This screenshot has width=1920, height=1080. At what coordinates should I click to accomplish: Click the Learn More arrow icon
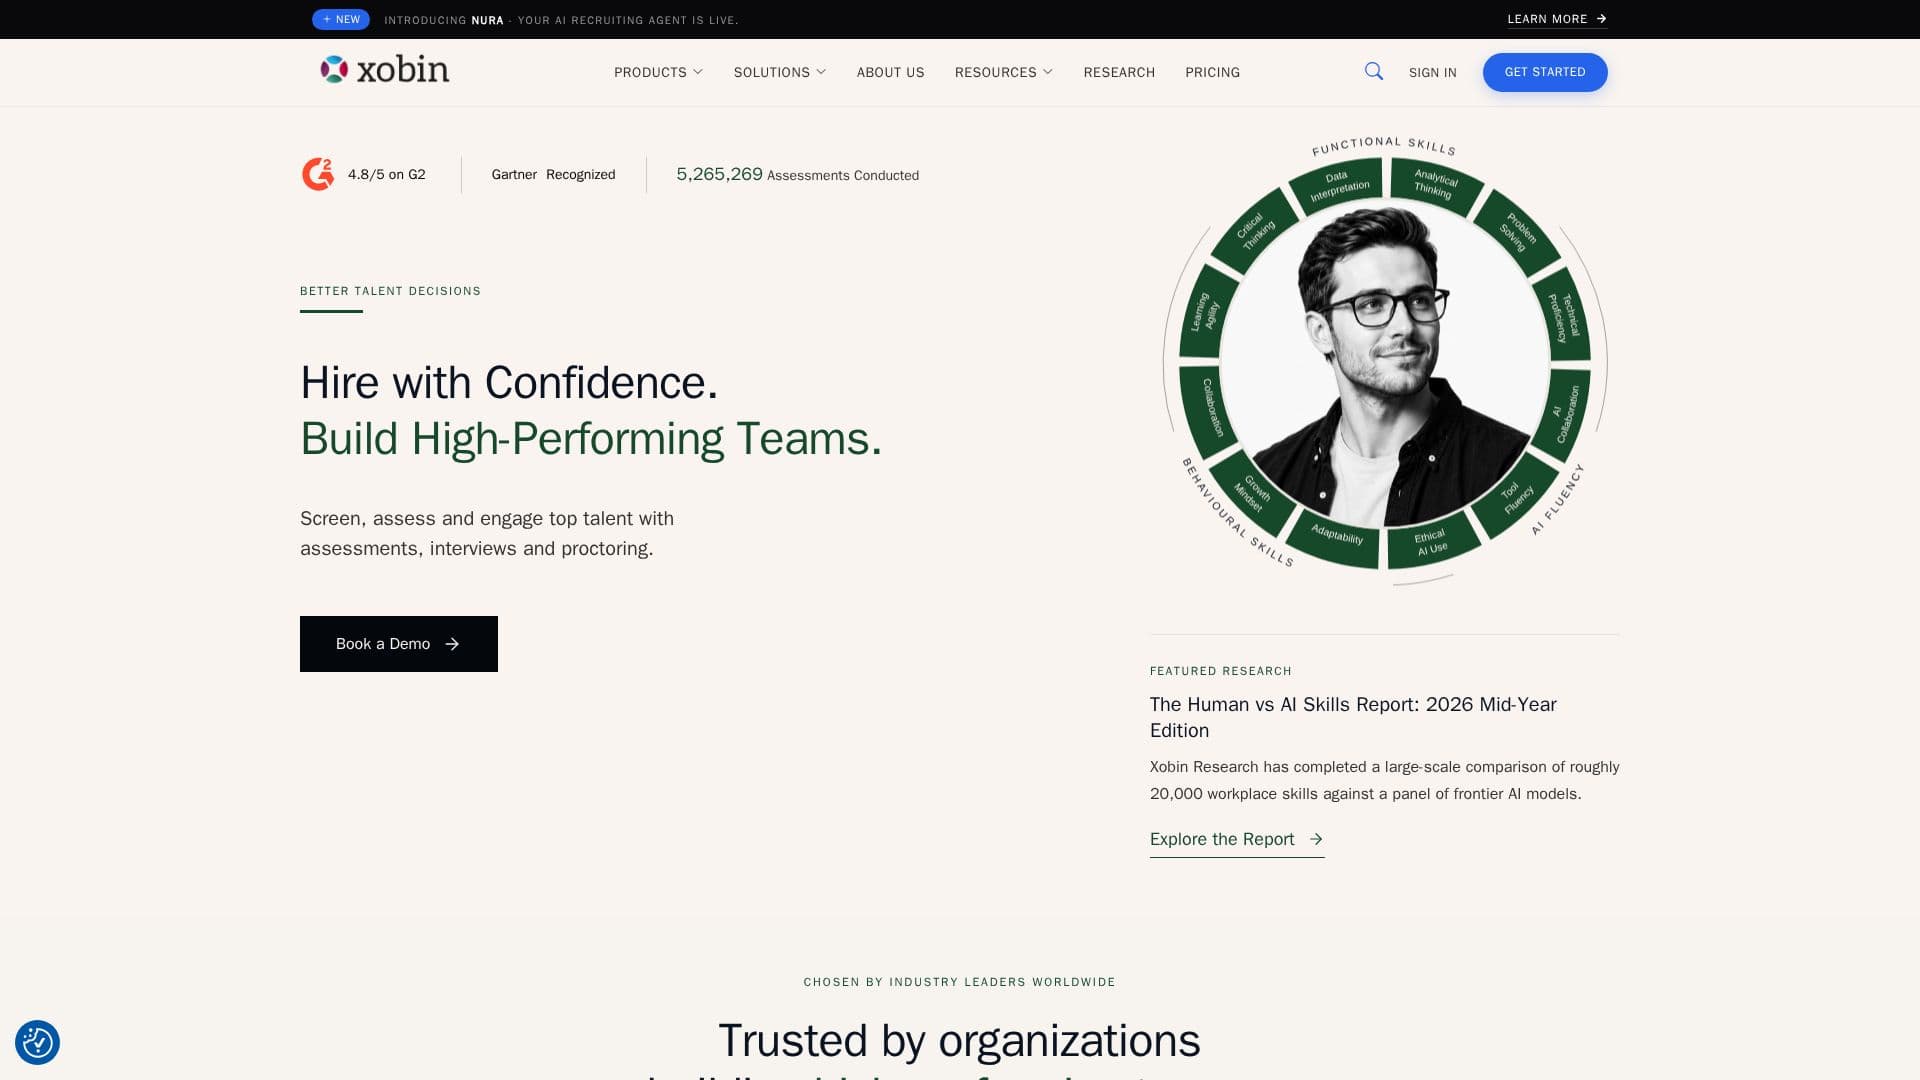[1601, 19]
